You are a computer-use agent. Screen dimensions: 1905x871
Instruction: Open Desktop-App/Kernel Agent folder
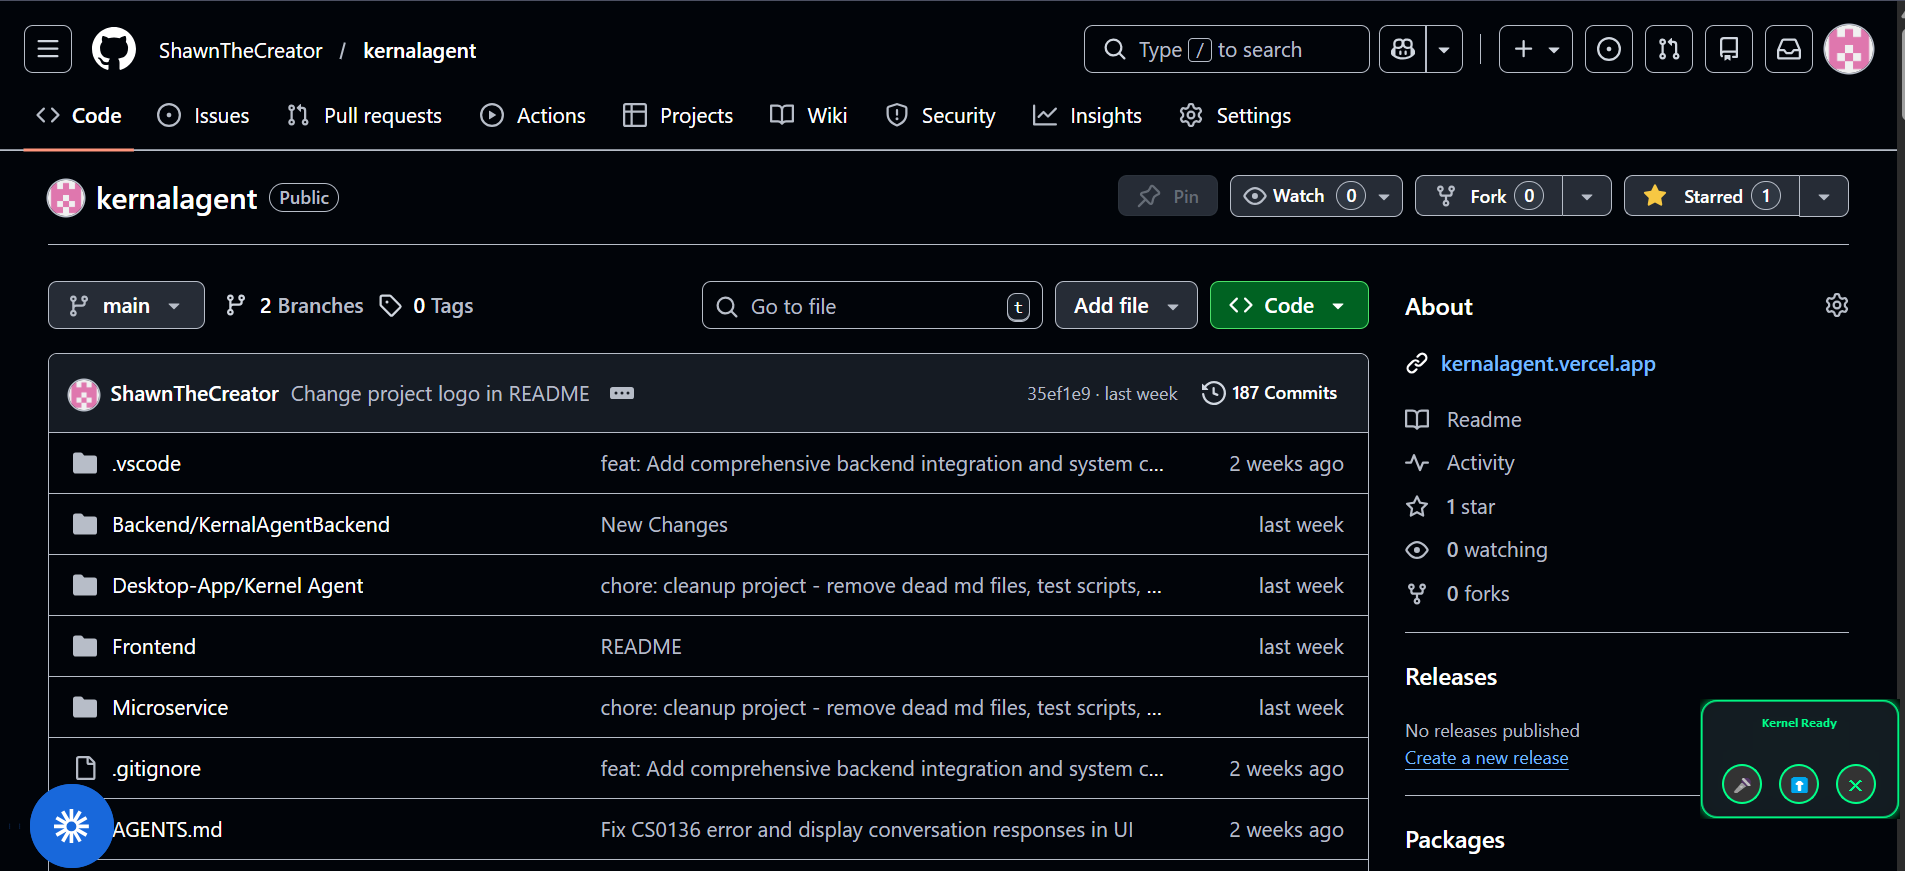point(238,585)
